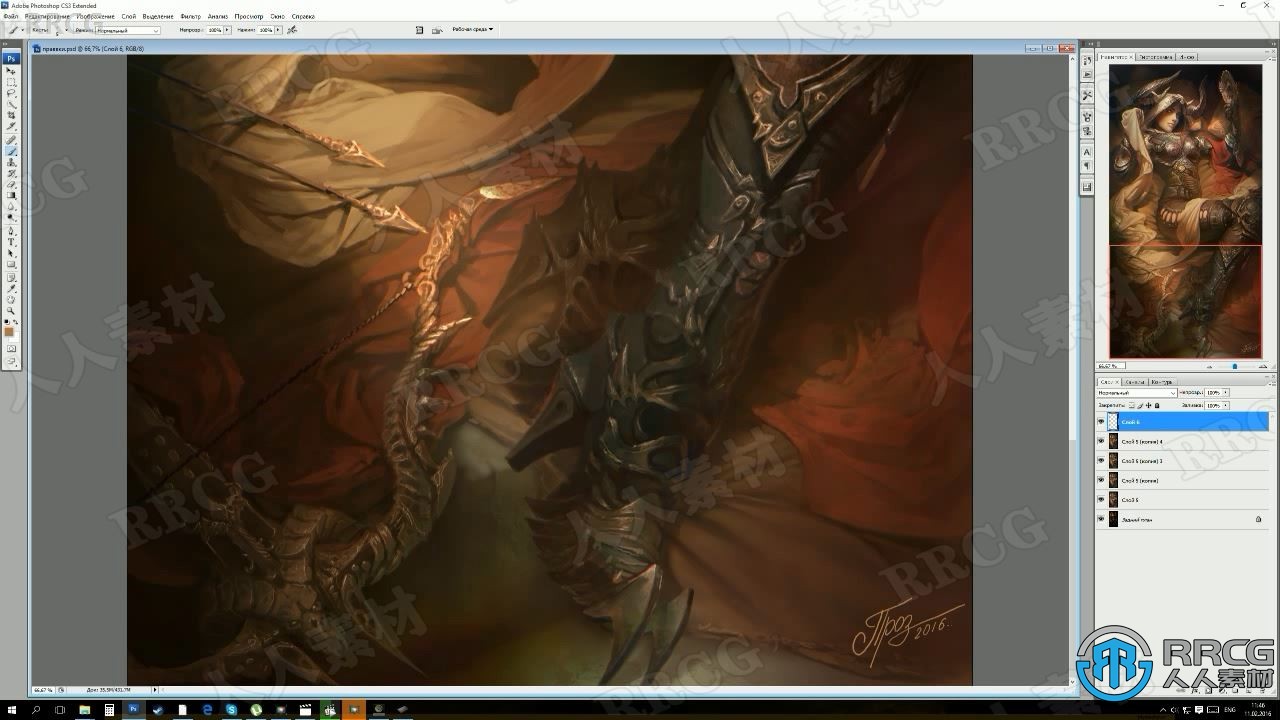1280x720 pixels.
Task: Switch to the Гистограмма tab
Action: 1155,57
